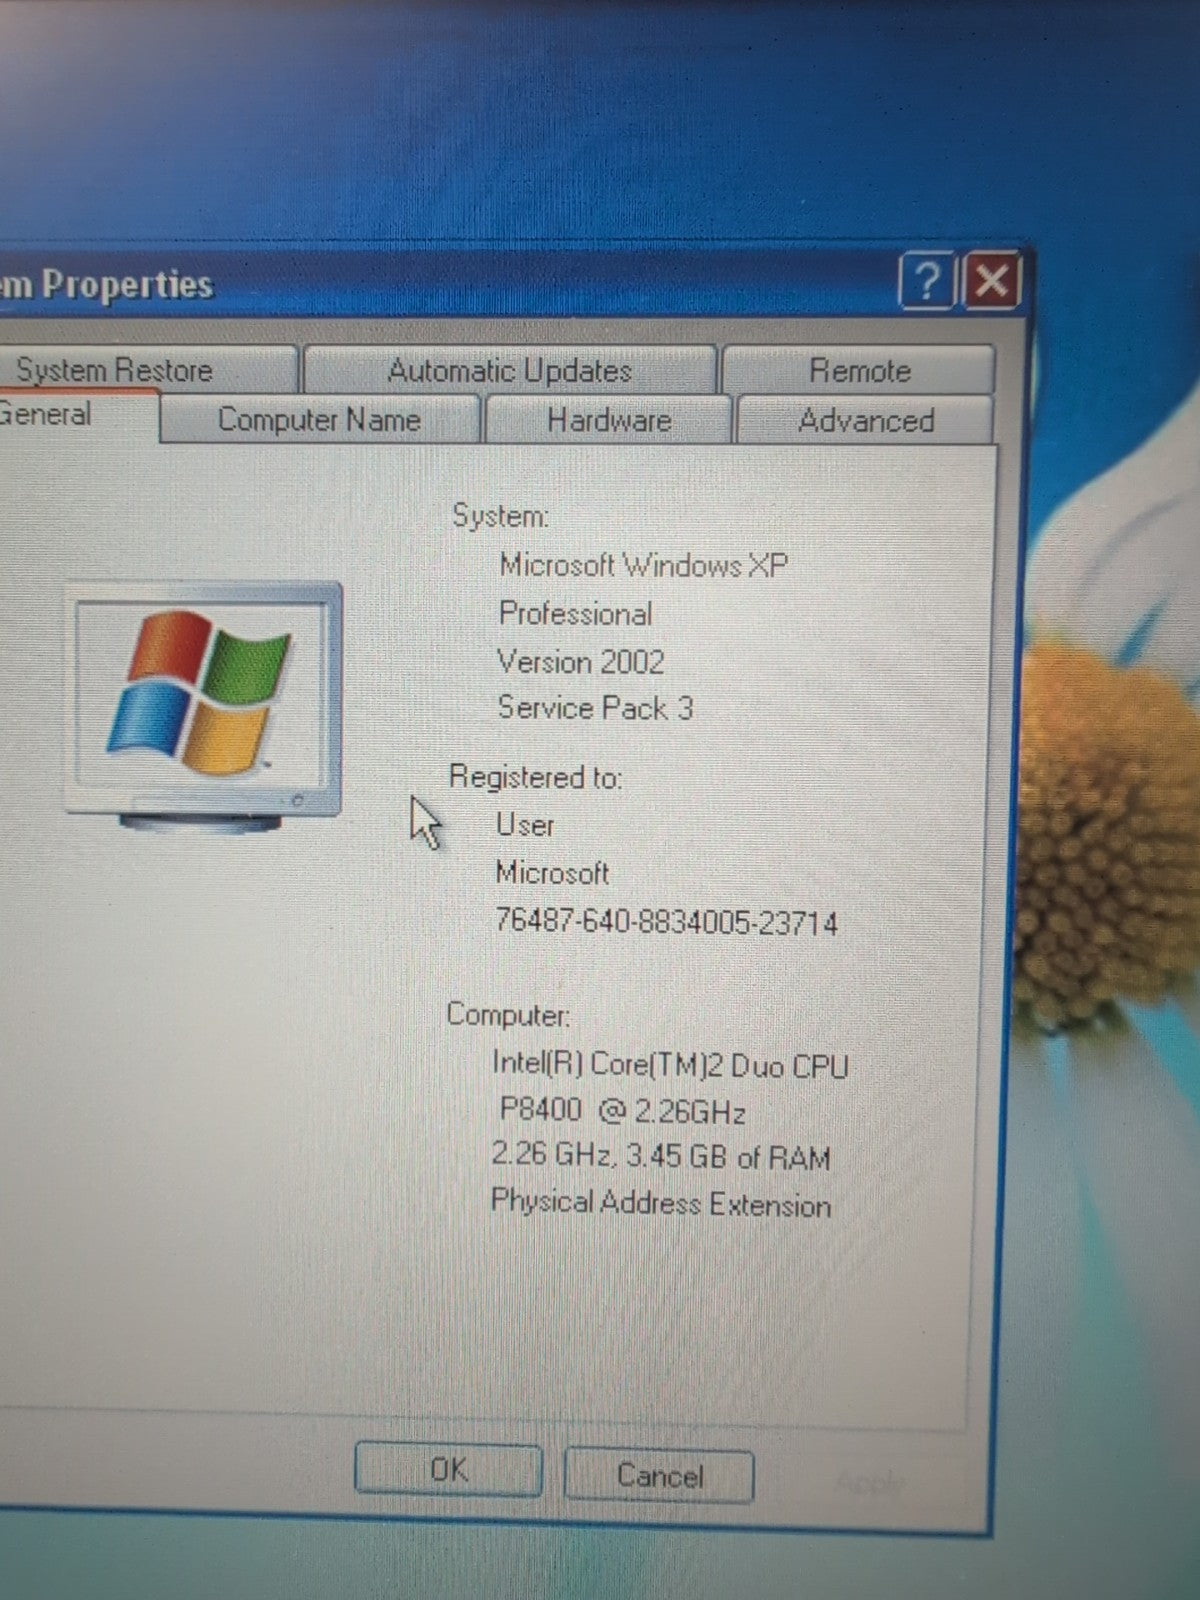Open the System Restore tab
The height and width of the screenshot is (1600, 1200).
click(x=148, y=369)
